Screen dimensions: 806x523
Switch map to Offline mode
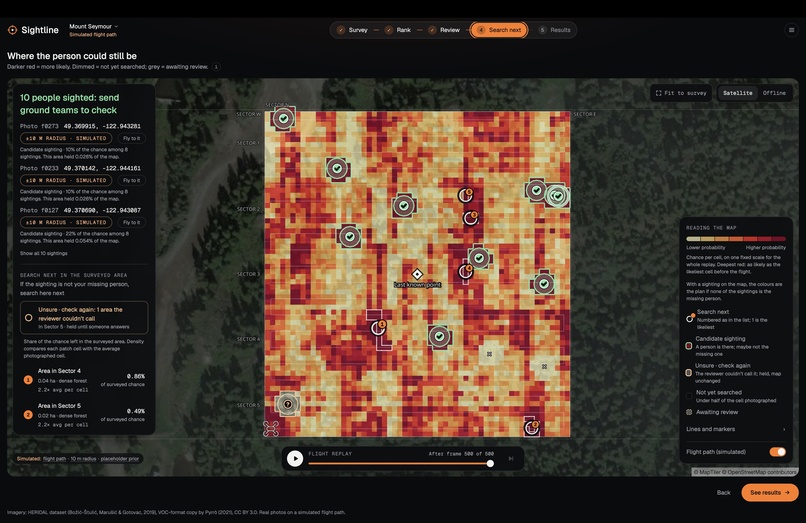[x=774, y=93]
